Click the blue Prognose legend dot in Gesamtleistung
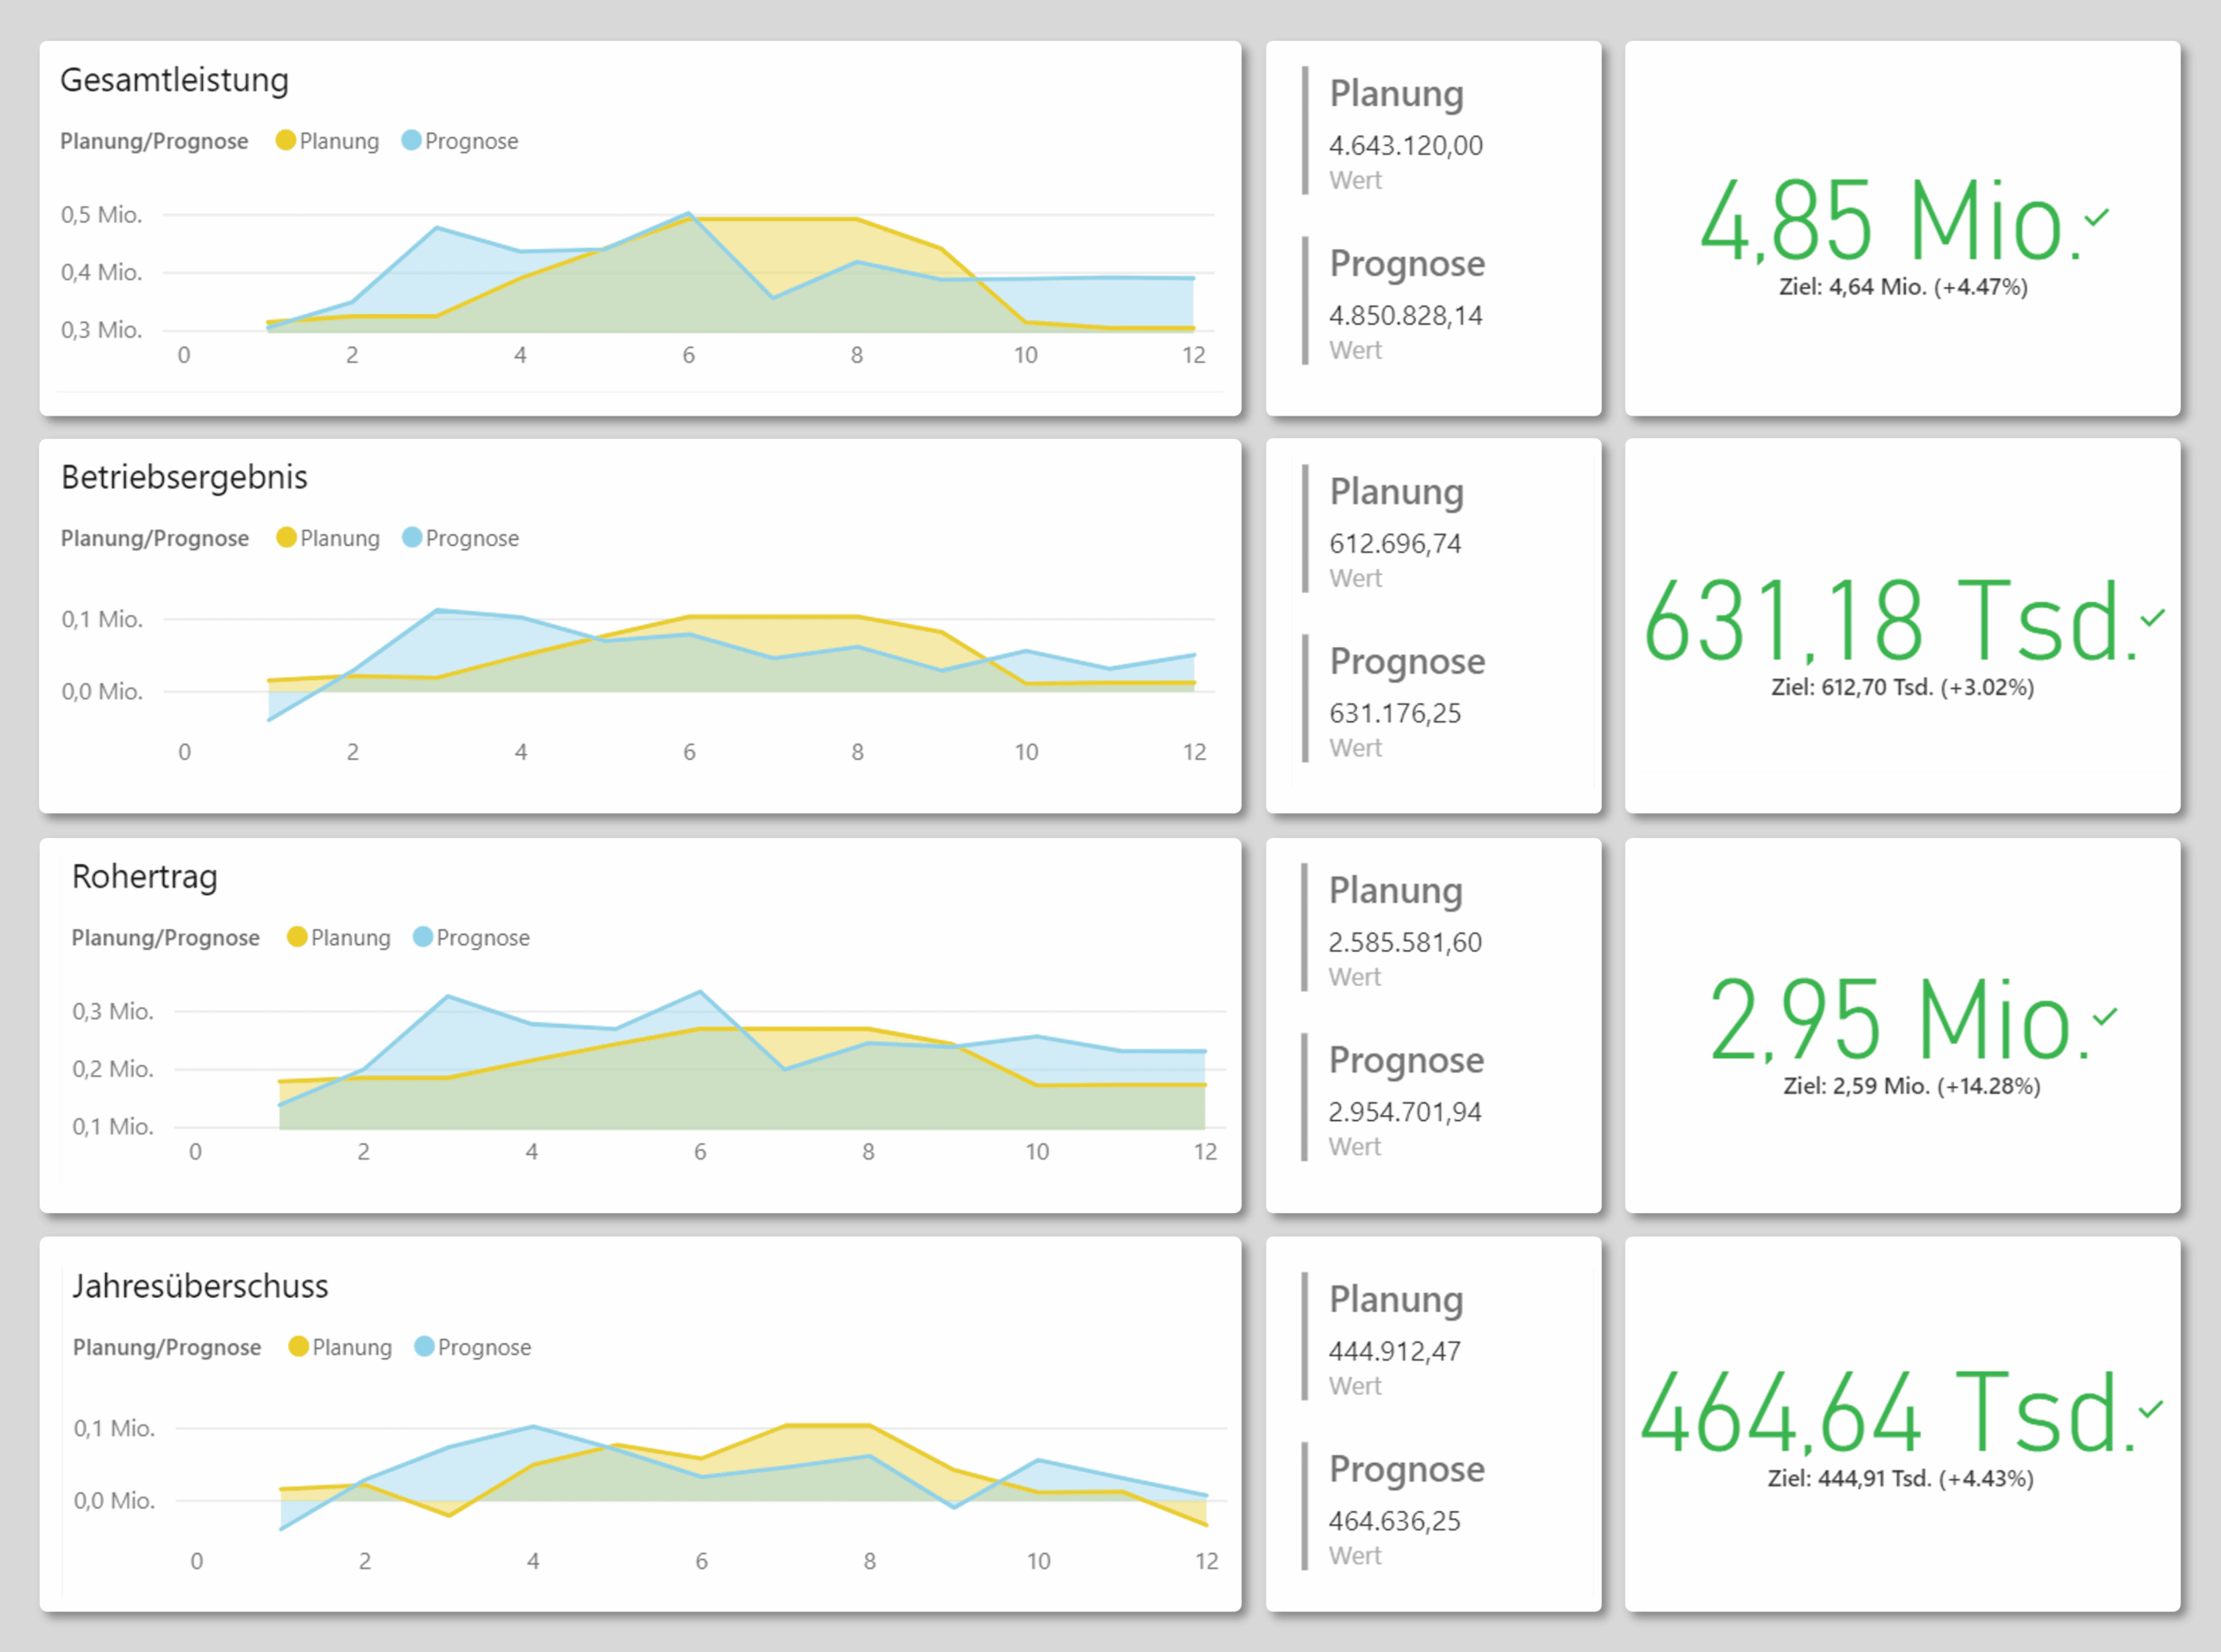 (411, 140)
